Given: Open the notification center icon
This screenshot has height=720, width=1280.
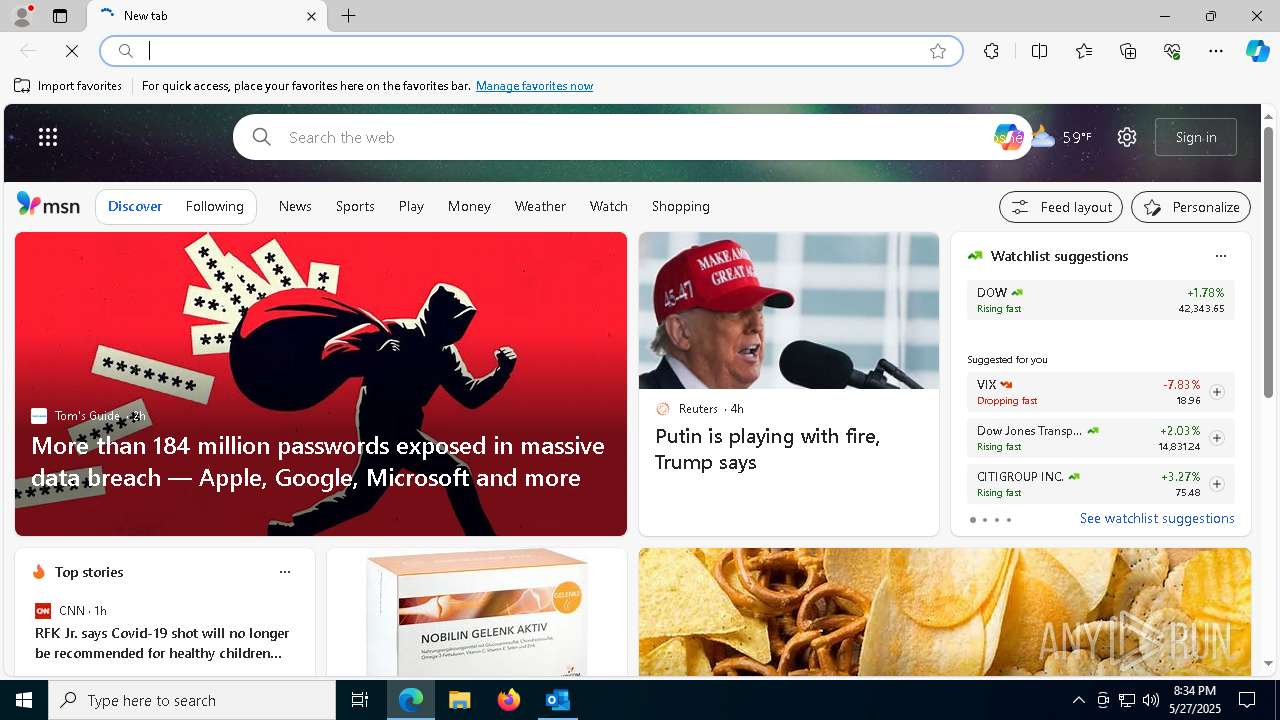Looking at the screenshot, I should 1247,700.
